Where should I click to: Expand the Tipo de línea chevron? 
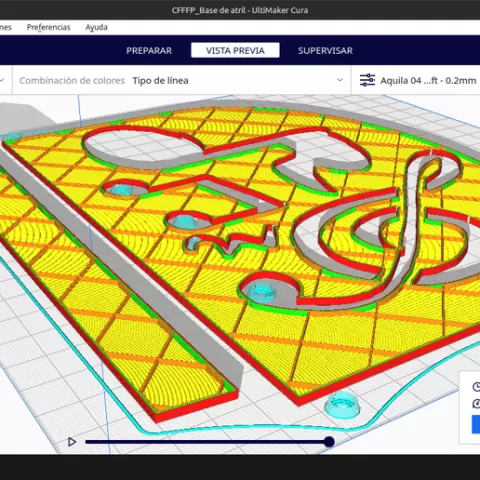pos(340,80)
